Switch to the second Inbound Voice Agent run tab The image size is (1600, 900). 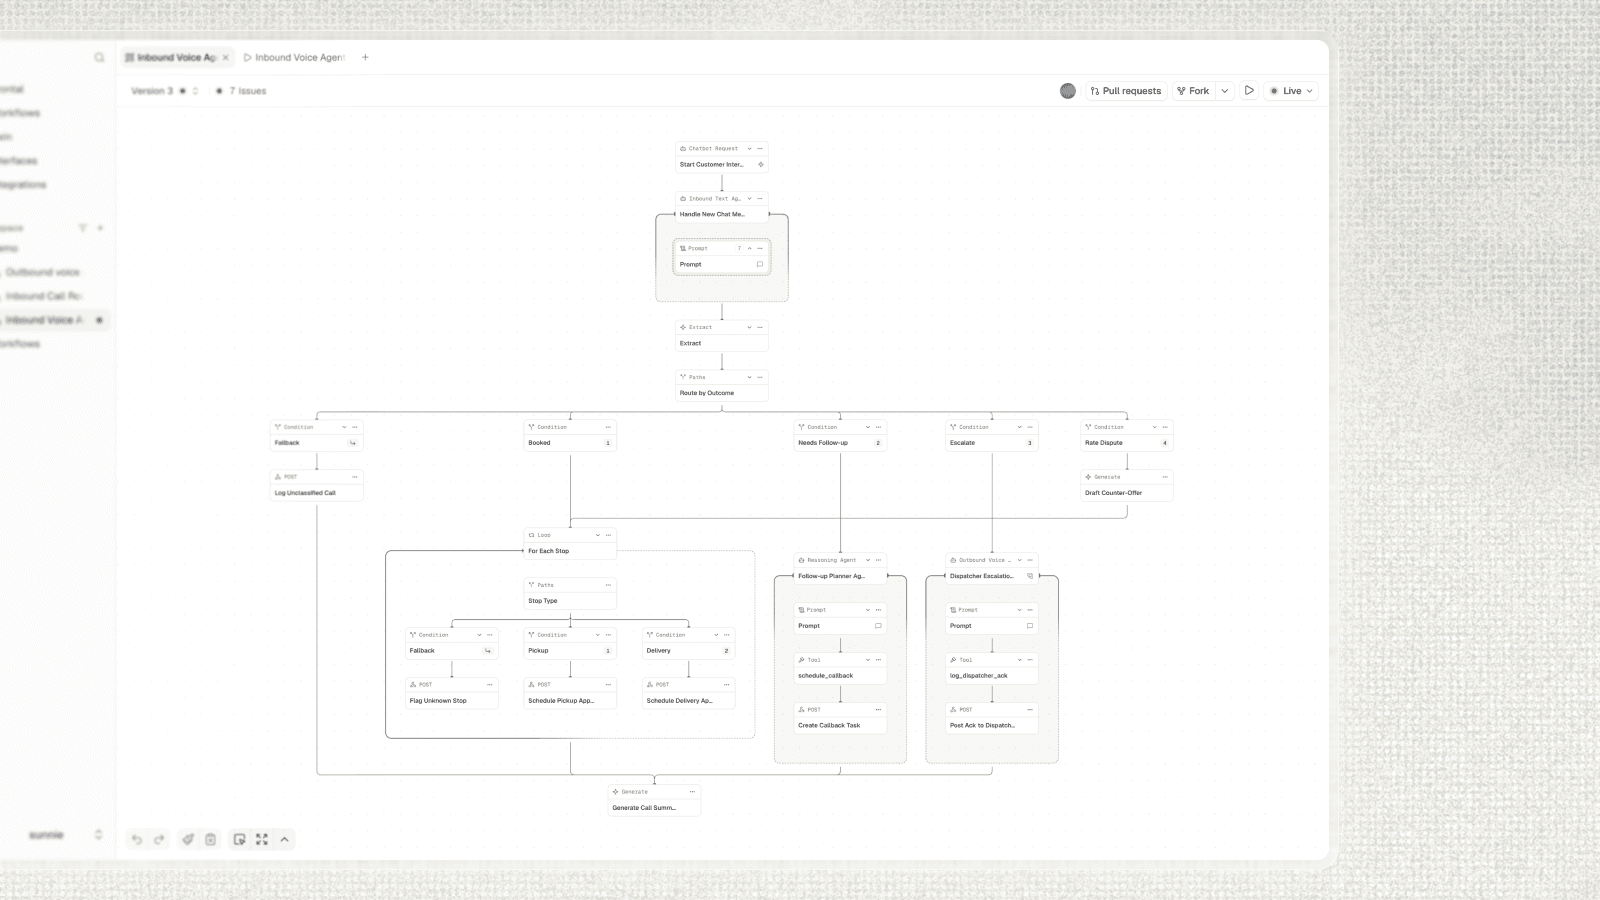(x=294, y=57)
